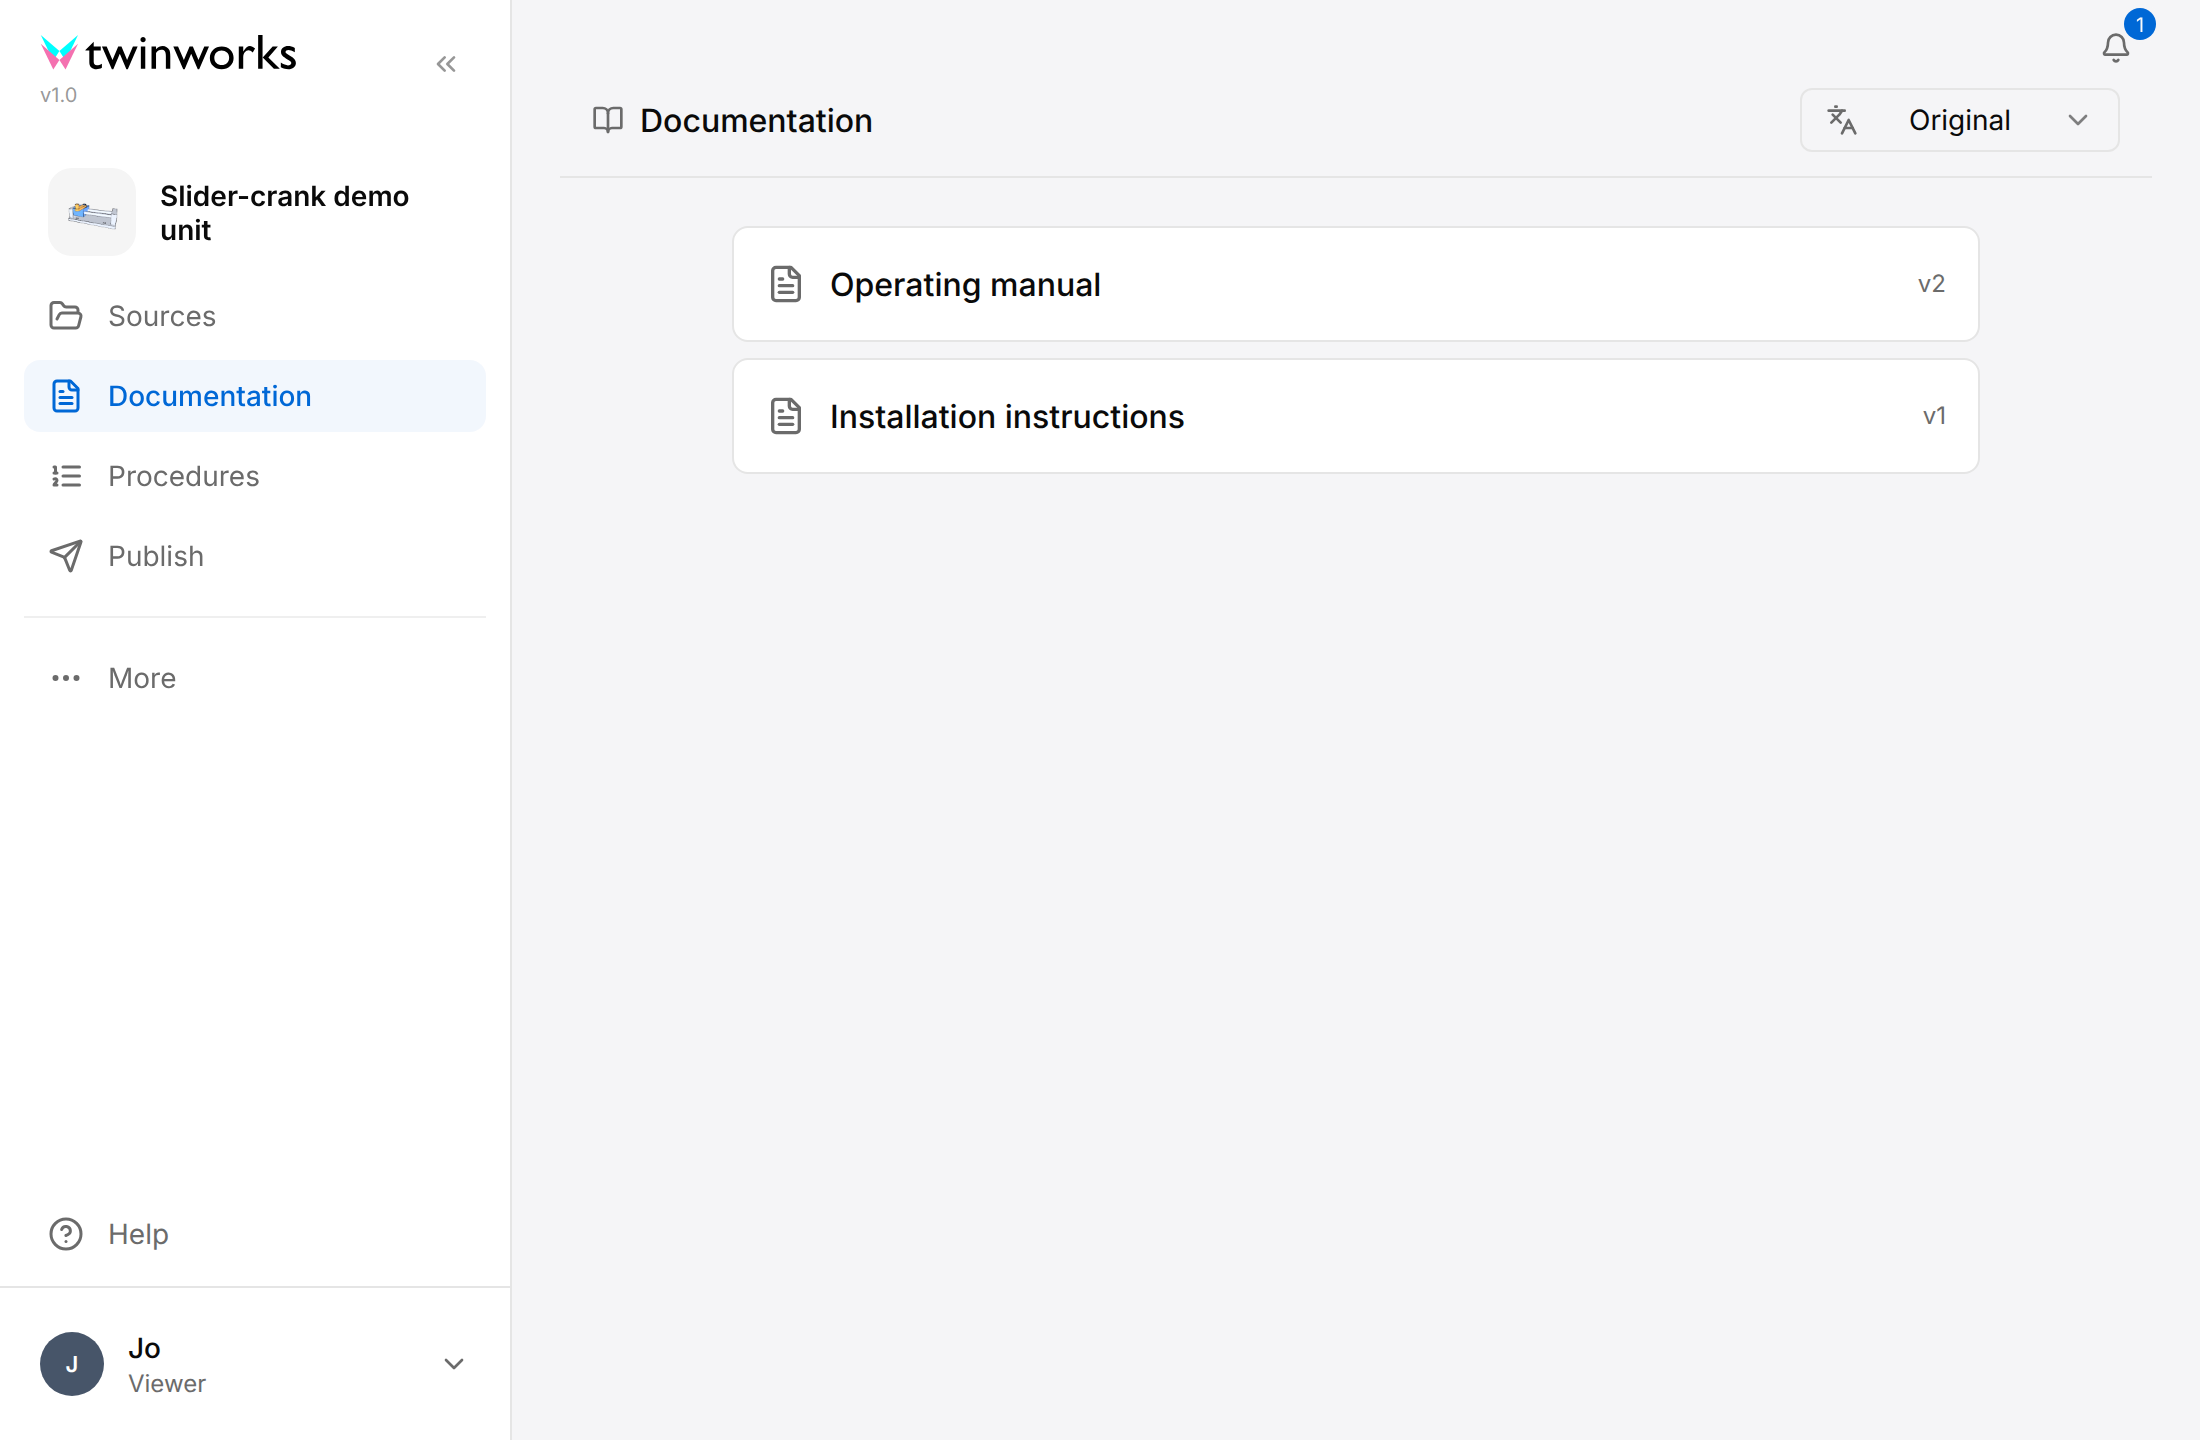Select Documentation in the sidebar
Image resolution: width=2200 pixels, height=1440 pixels.
(x=255, y=396)
